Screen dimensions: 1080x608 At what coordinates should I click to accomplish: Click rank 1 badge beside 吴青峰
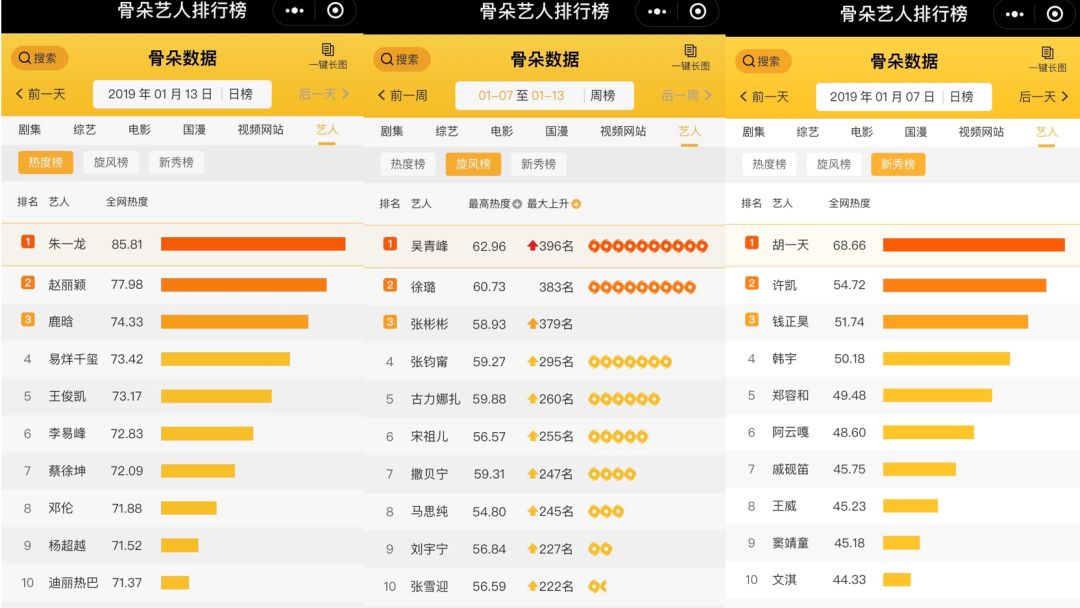(390, 244)
